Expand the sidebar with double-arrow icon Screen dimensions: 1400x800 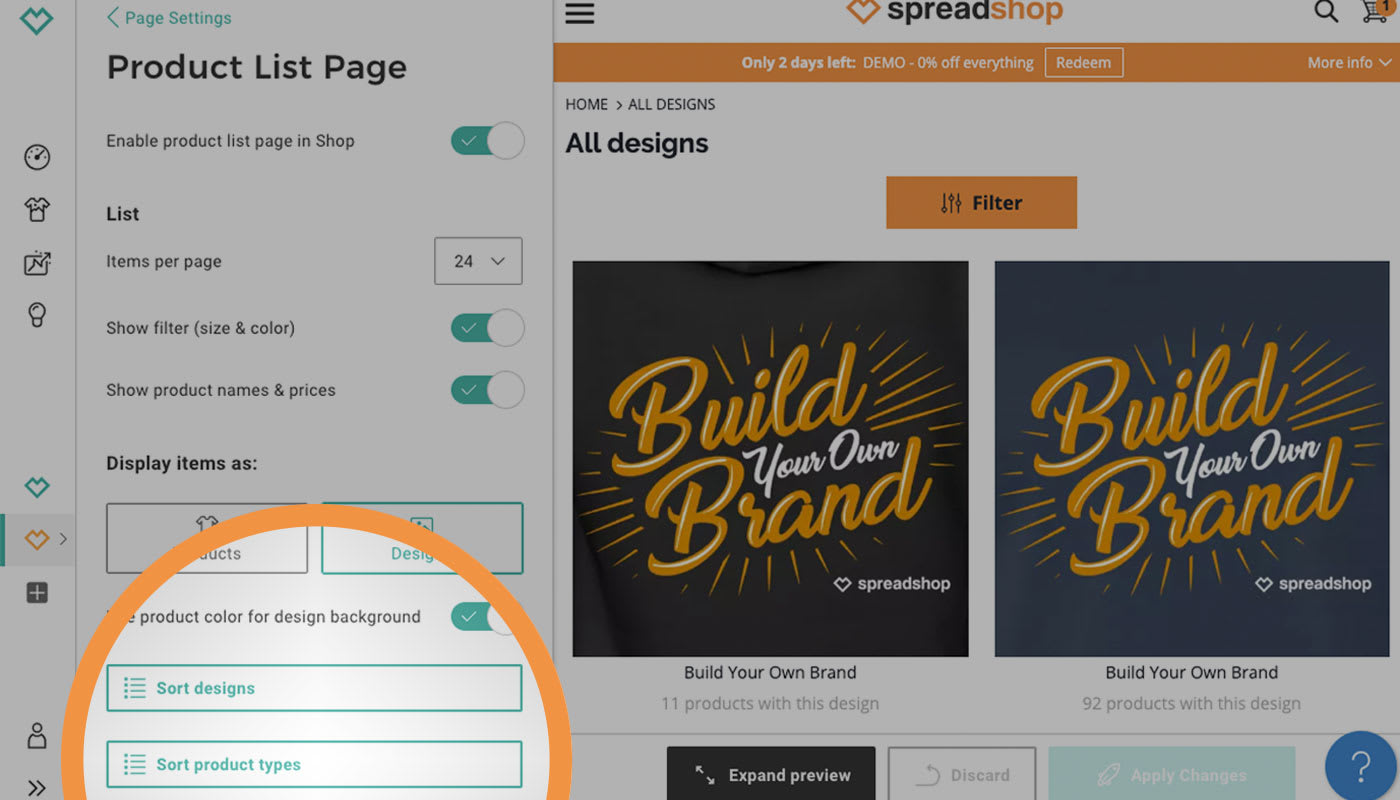pyautogui.click(x=37, y=788)
